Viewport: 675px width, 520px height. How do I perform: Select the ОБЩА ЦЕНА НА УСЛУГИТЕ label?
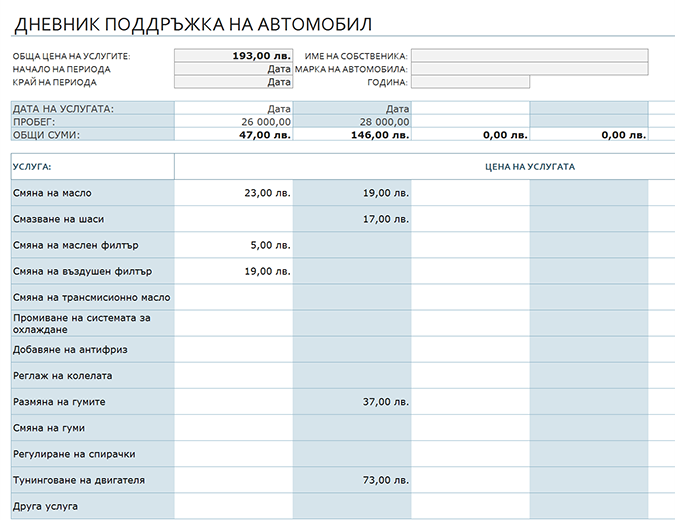pos(71,56)
